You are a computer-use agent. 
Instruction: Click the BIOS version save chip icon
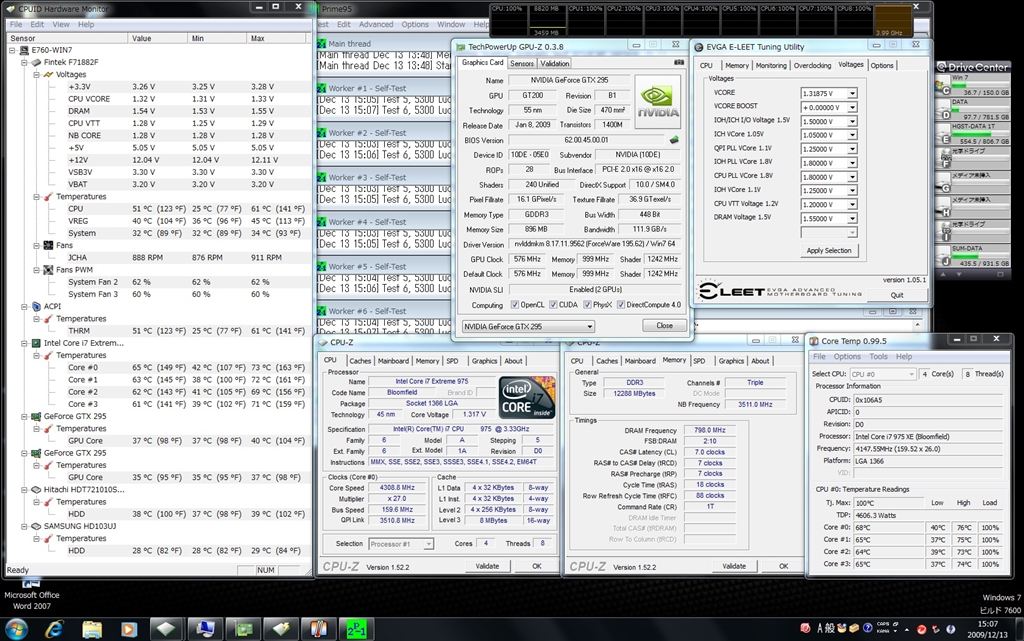tap(674, 140)
